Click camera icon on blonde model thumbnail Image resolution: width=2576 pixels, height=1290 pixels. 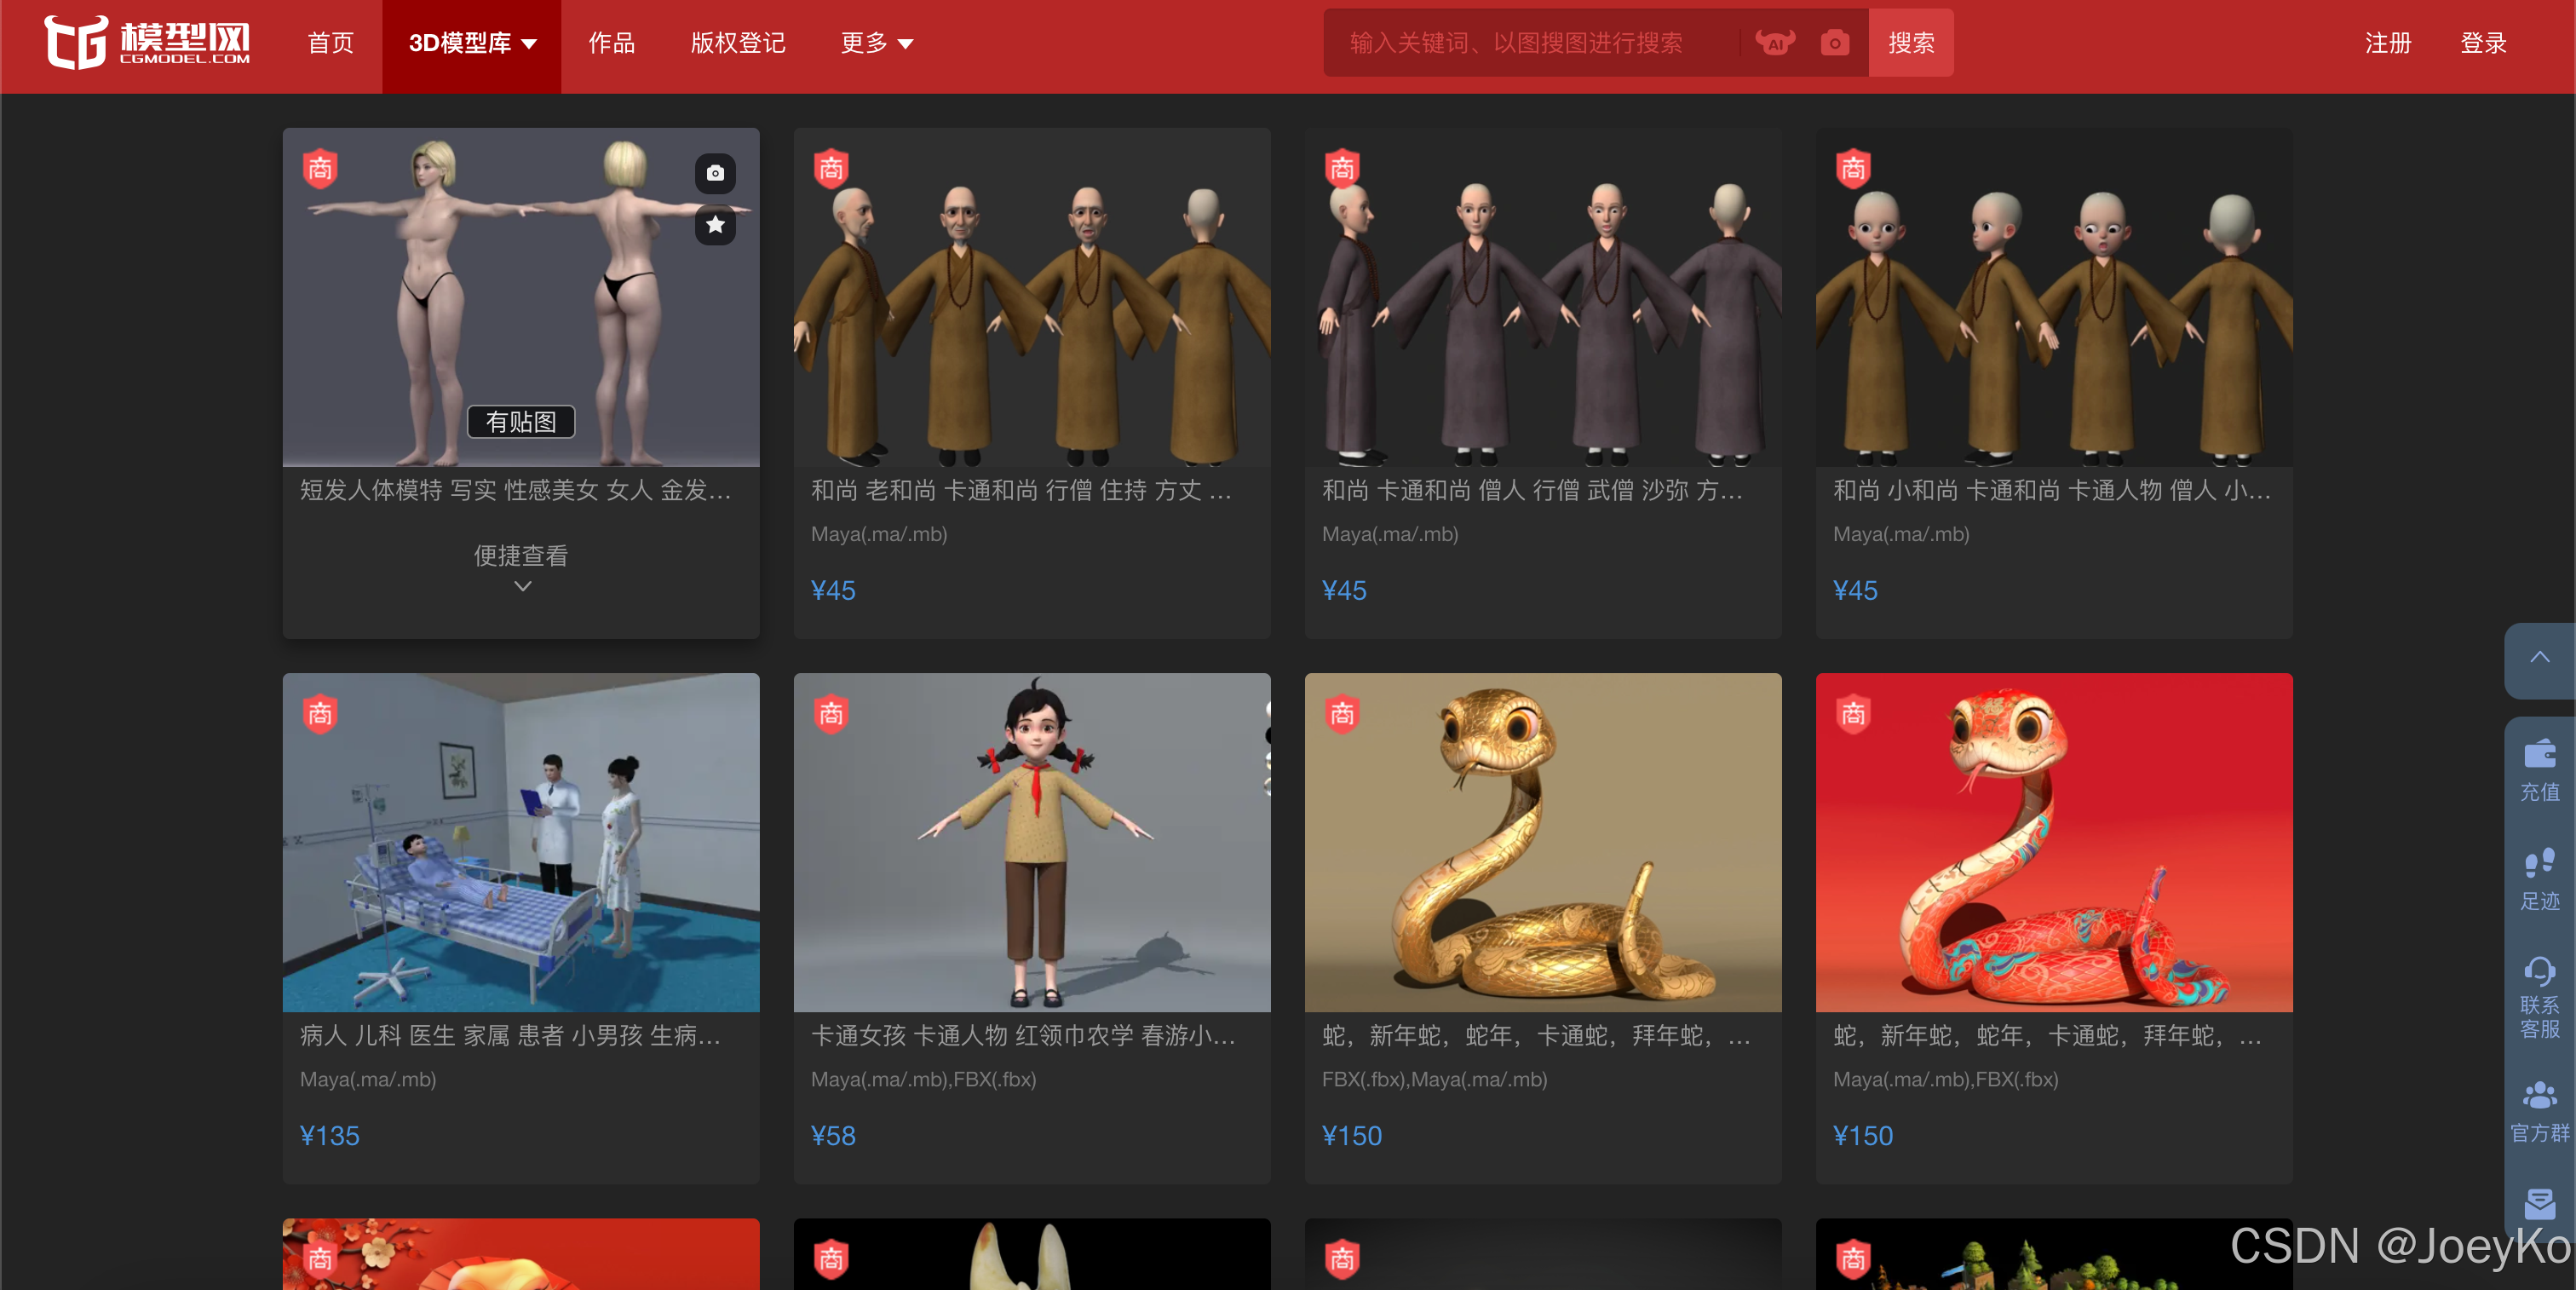pyautogui.click(x=715, y=173)
